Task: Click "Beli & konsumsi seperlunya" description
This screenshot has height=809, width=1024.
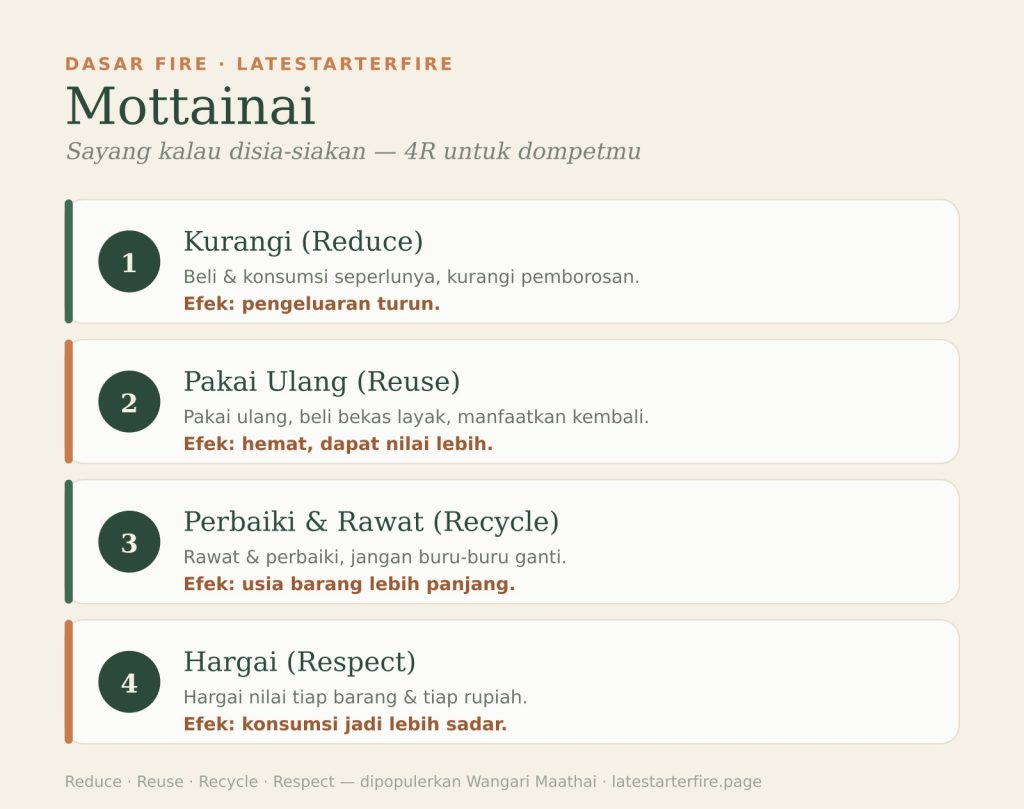Action: tap(310, 277)
